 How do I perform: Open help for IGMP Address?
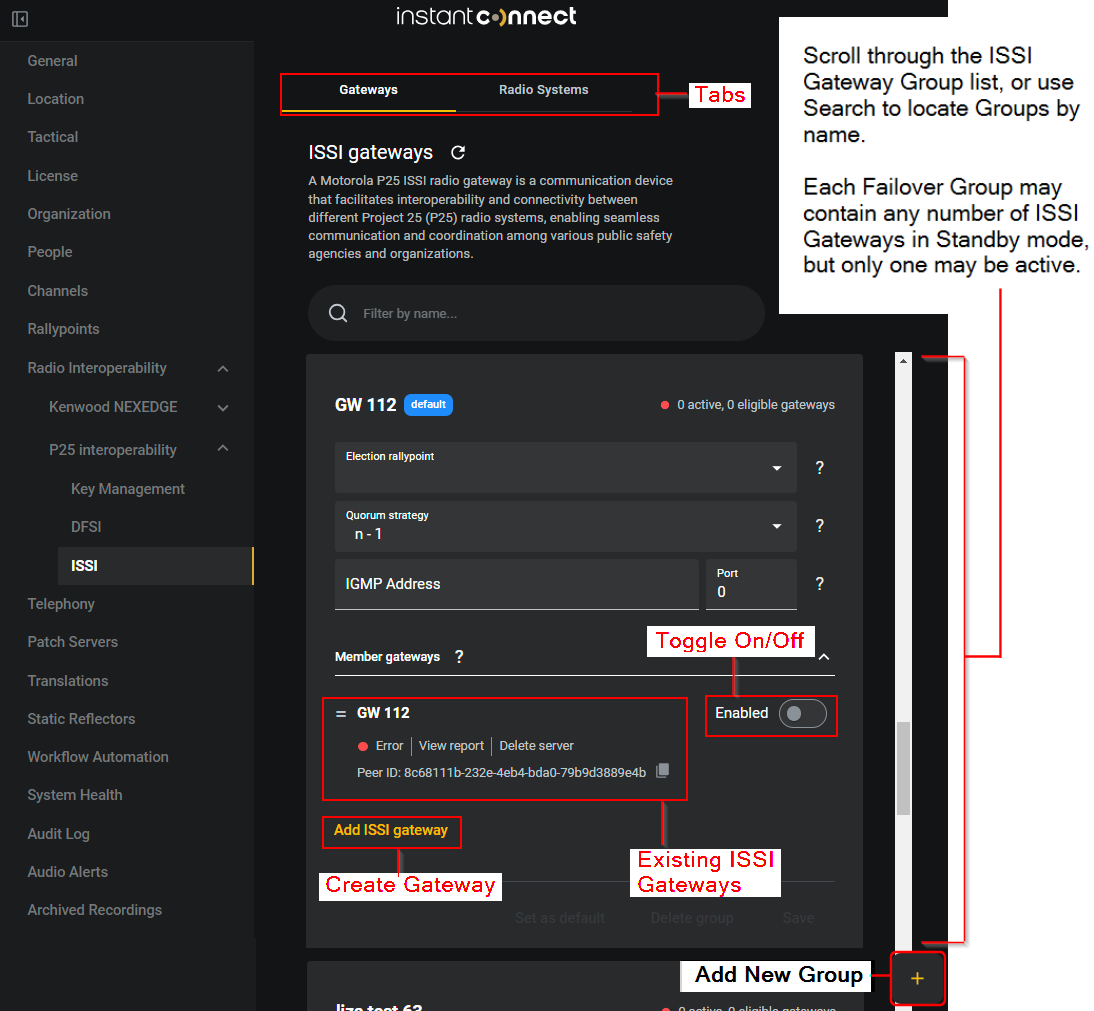tap(820, 583)
